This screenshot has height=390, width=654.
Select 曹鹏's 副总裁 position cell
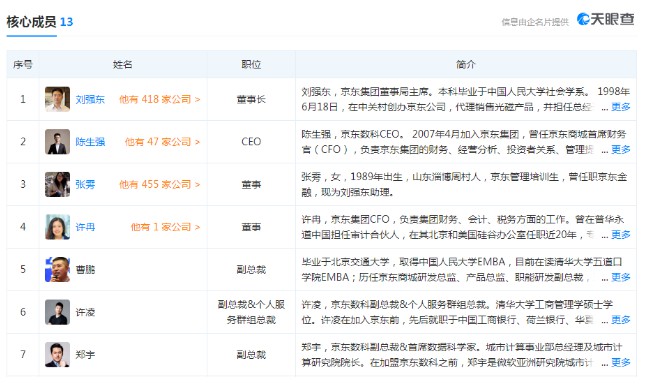coord(251,269)
